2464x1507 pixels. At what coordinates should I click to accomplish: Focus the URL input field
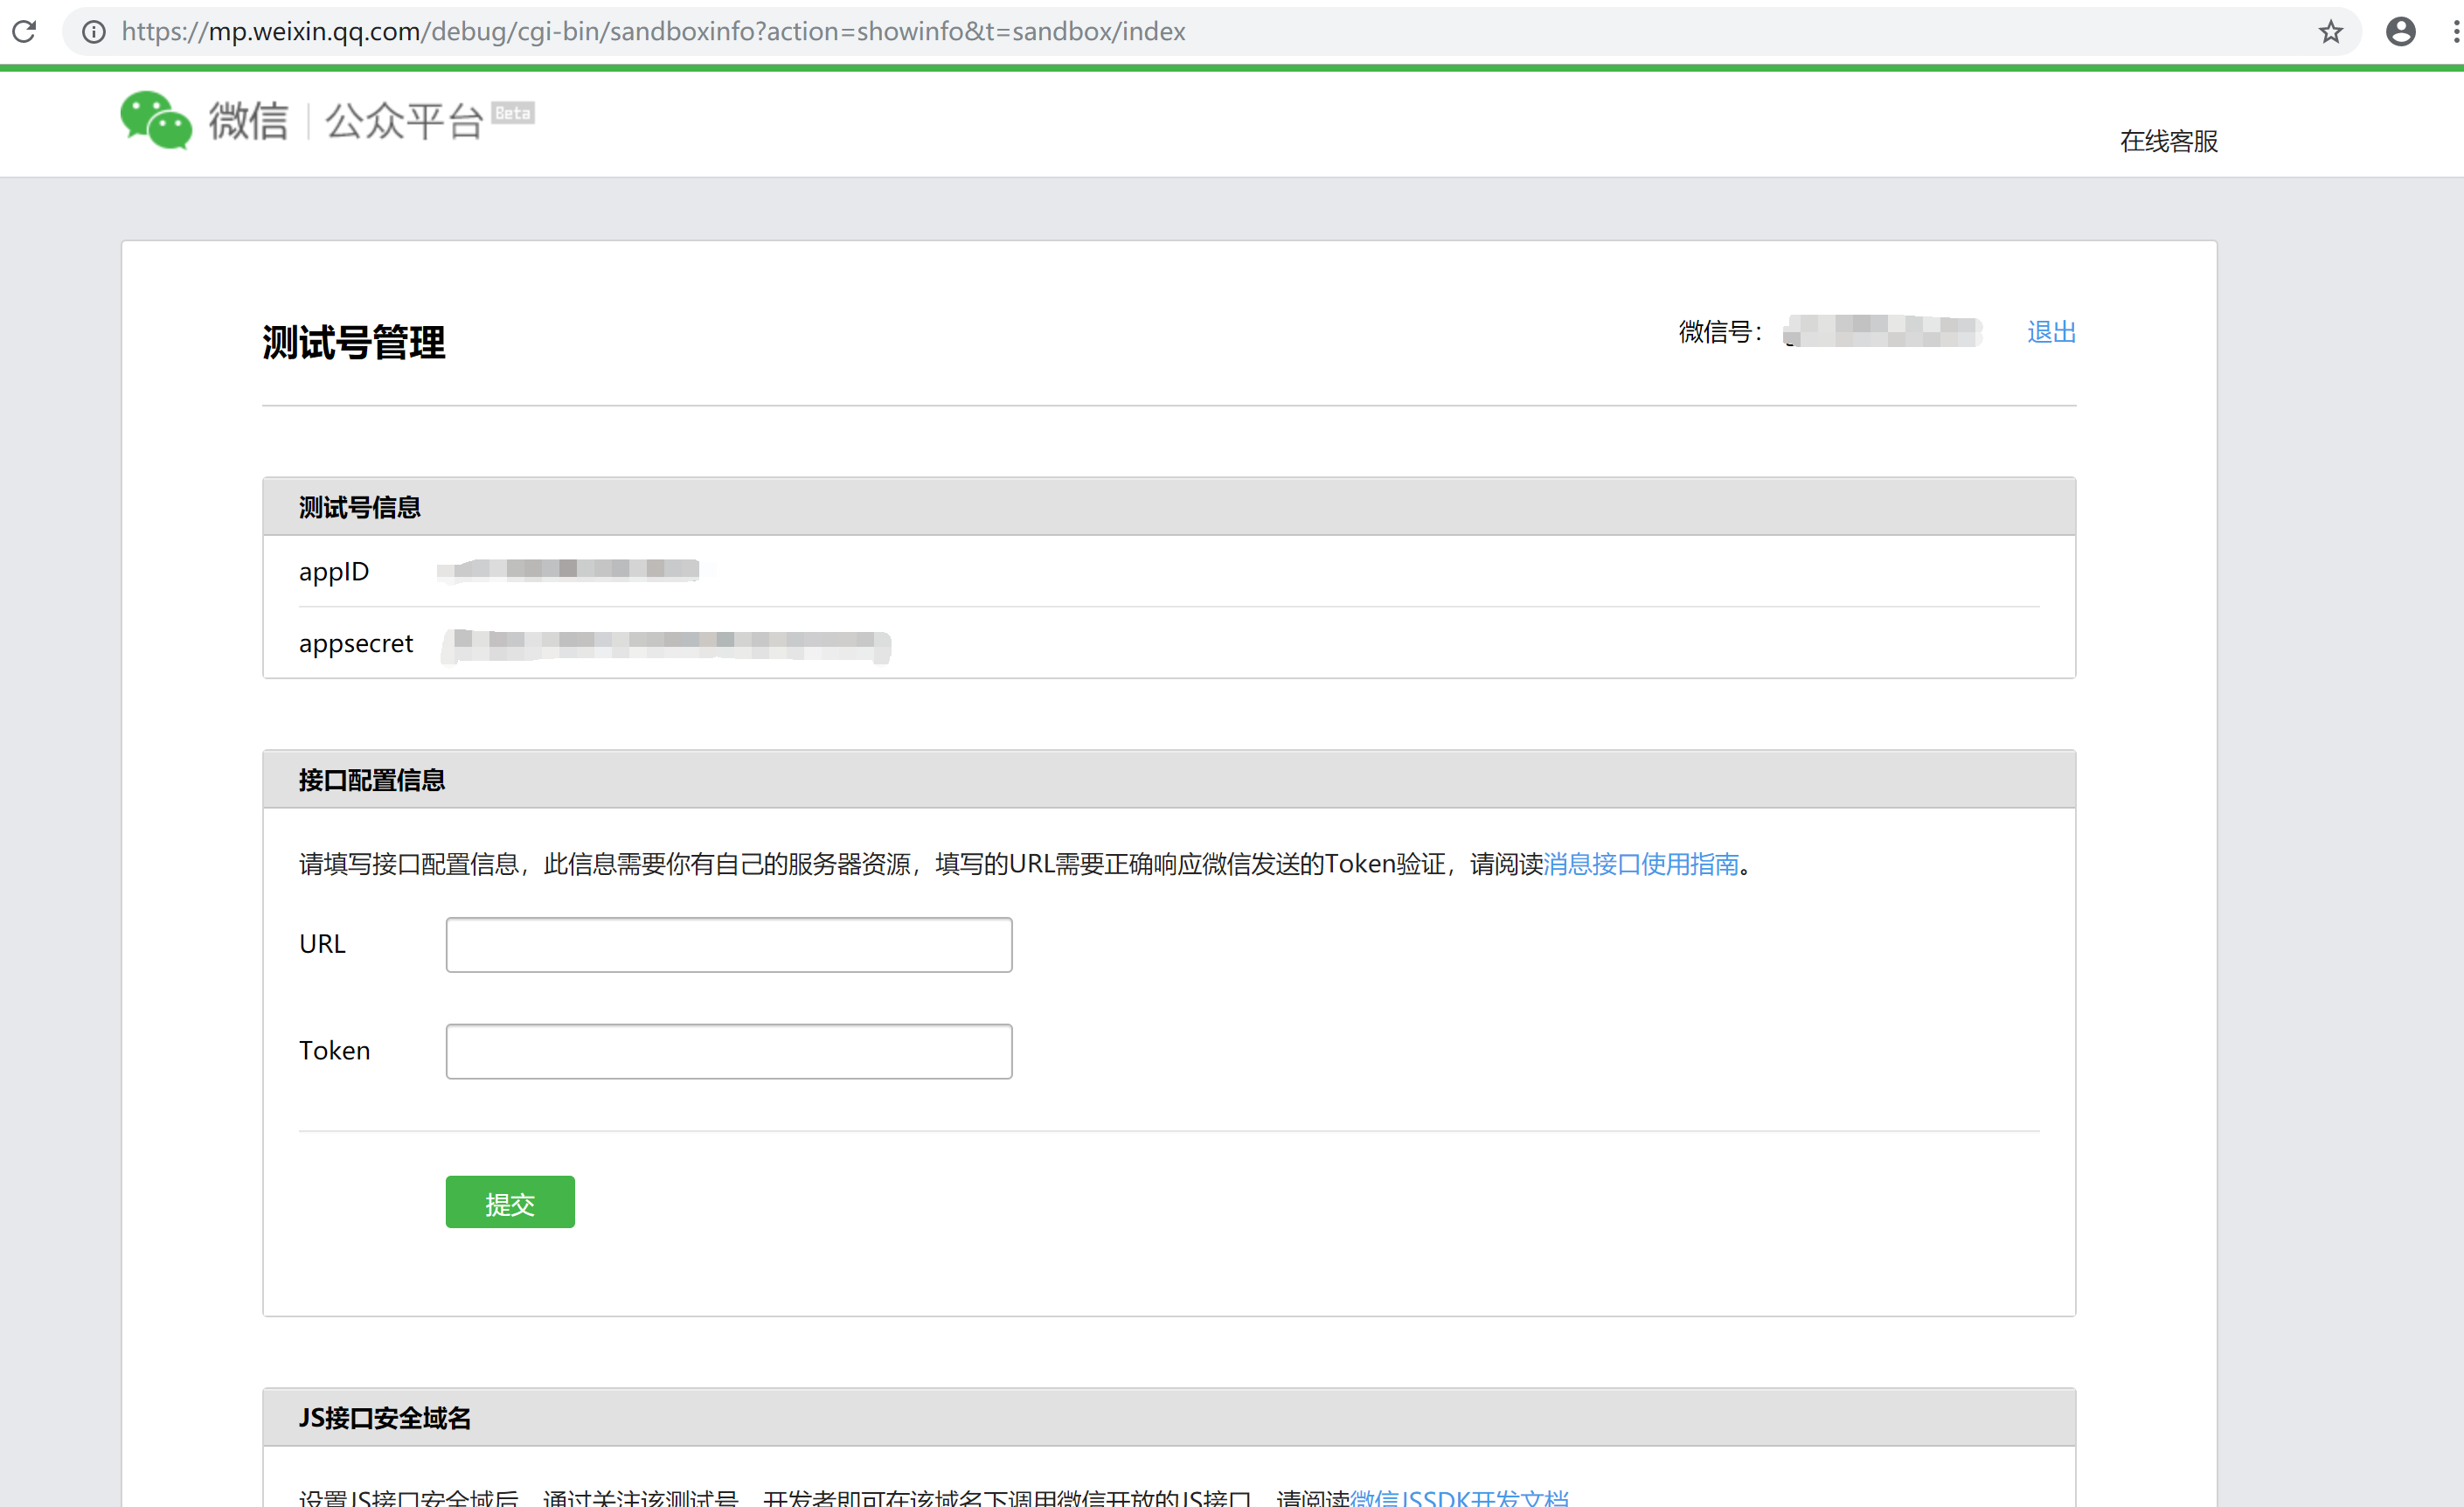tap(729, 944)
